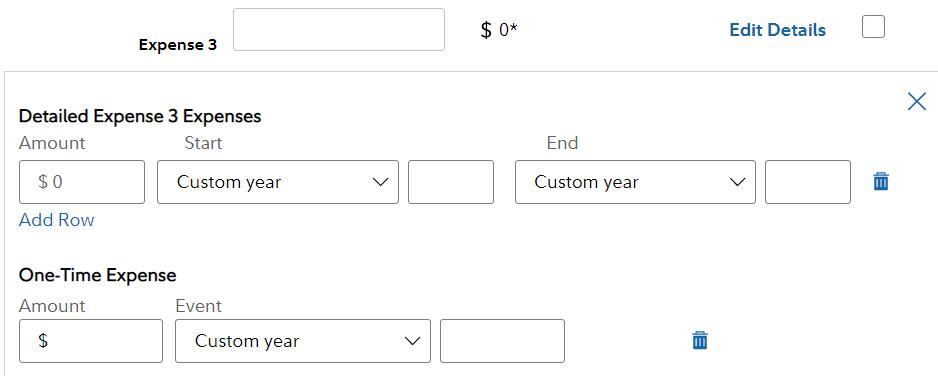Focus the Start year text box
Viewport: 938px width, 376px height.
point(451,182)
